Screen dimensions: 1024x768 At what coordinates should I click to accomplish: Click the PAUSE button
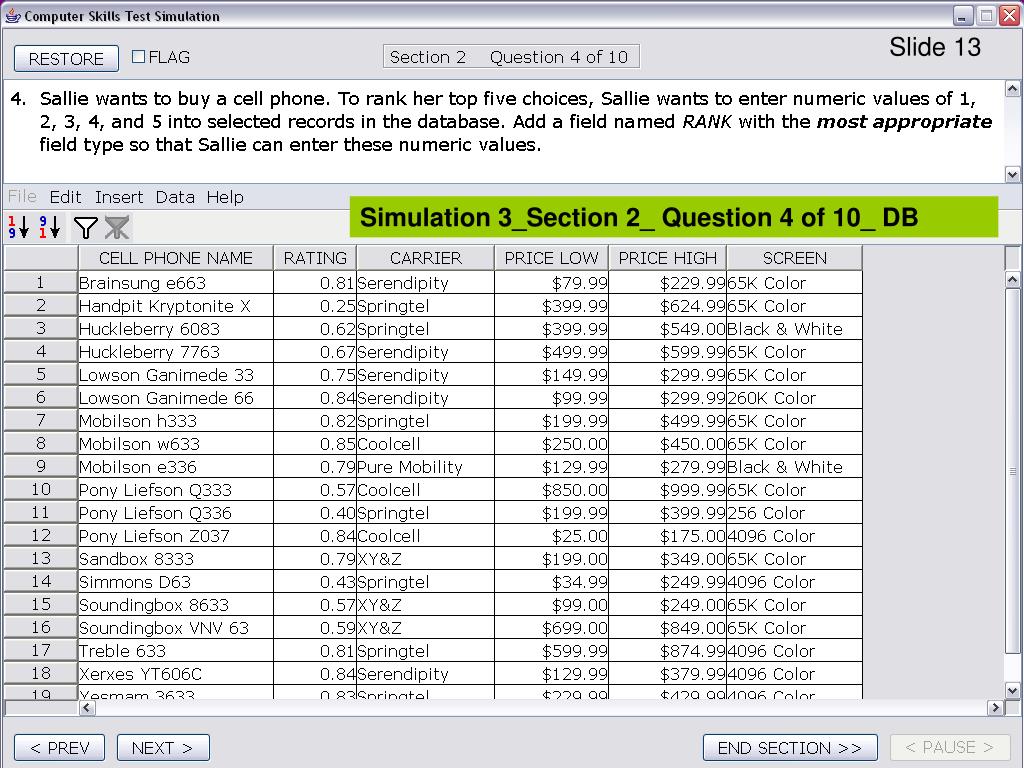[x=949, y=748]
